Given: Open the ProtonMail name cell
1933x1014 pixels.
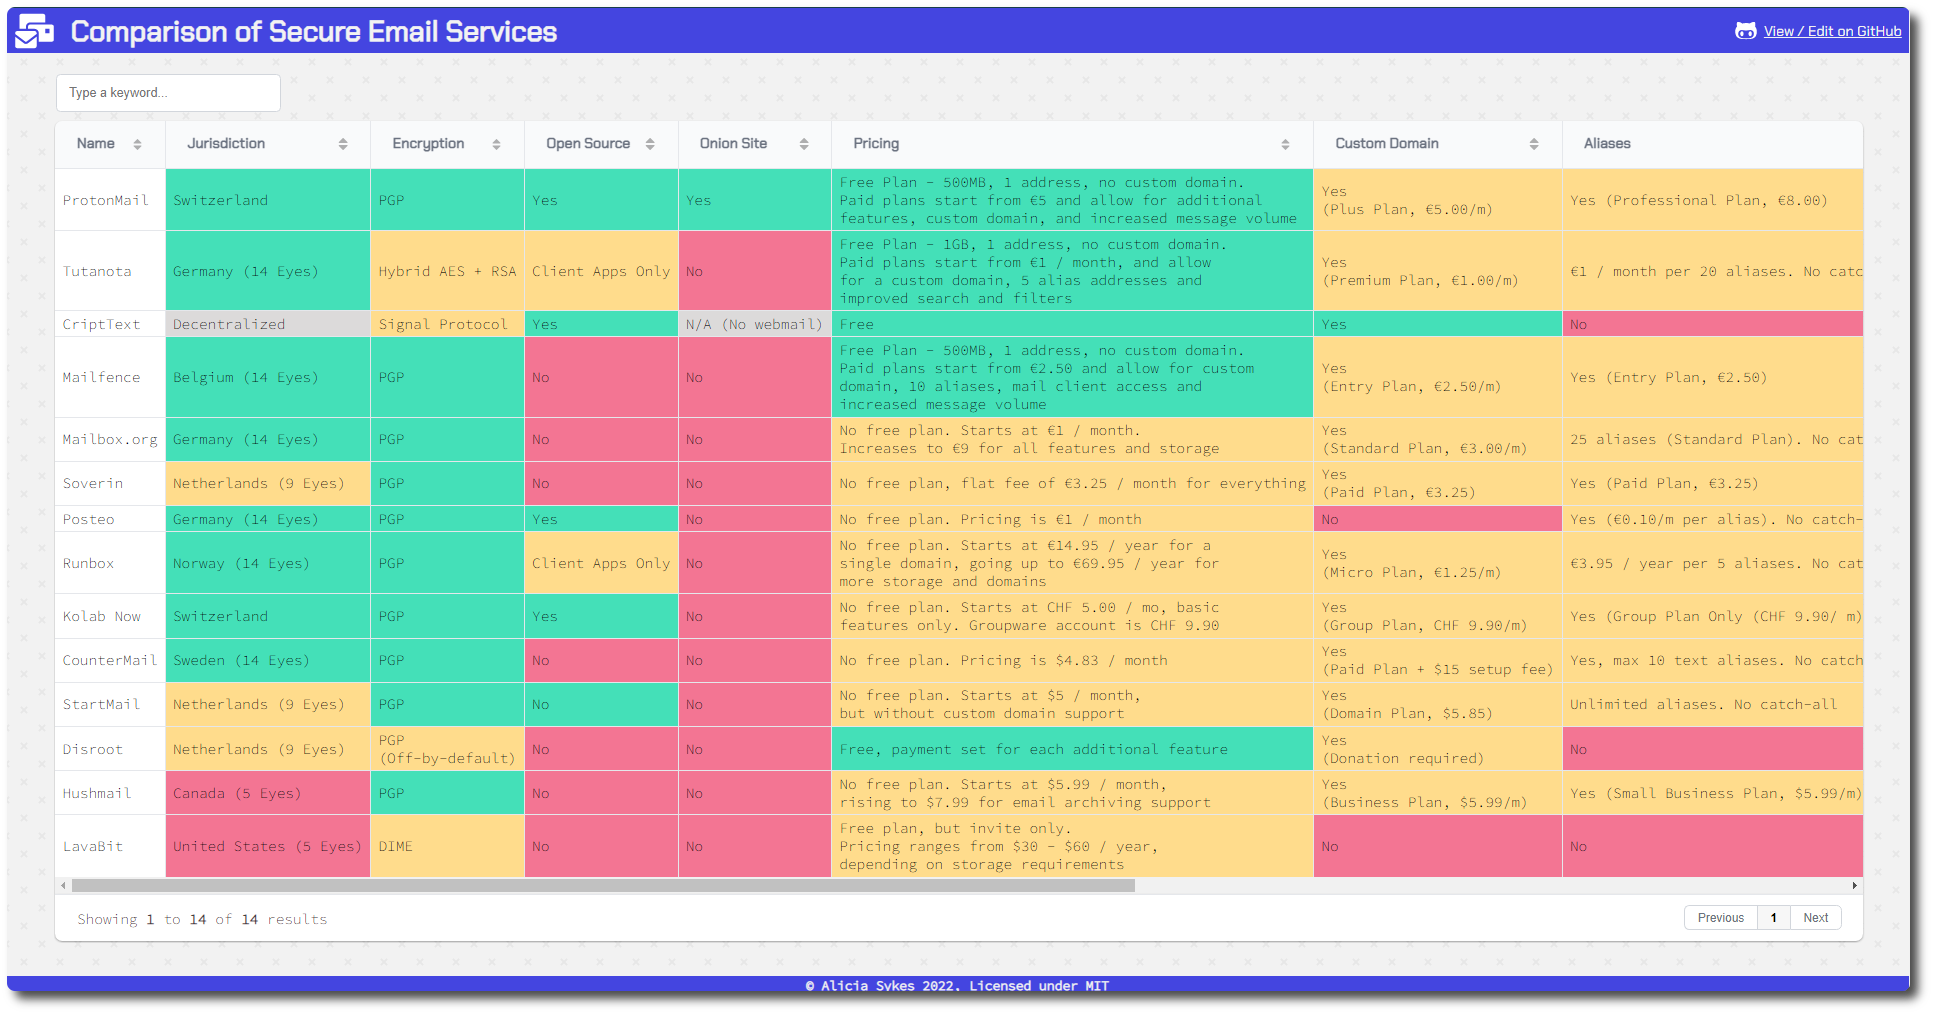Looking at the screenshot, I should [x=110, y=200].
